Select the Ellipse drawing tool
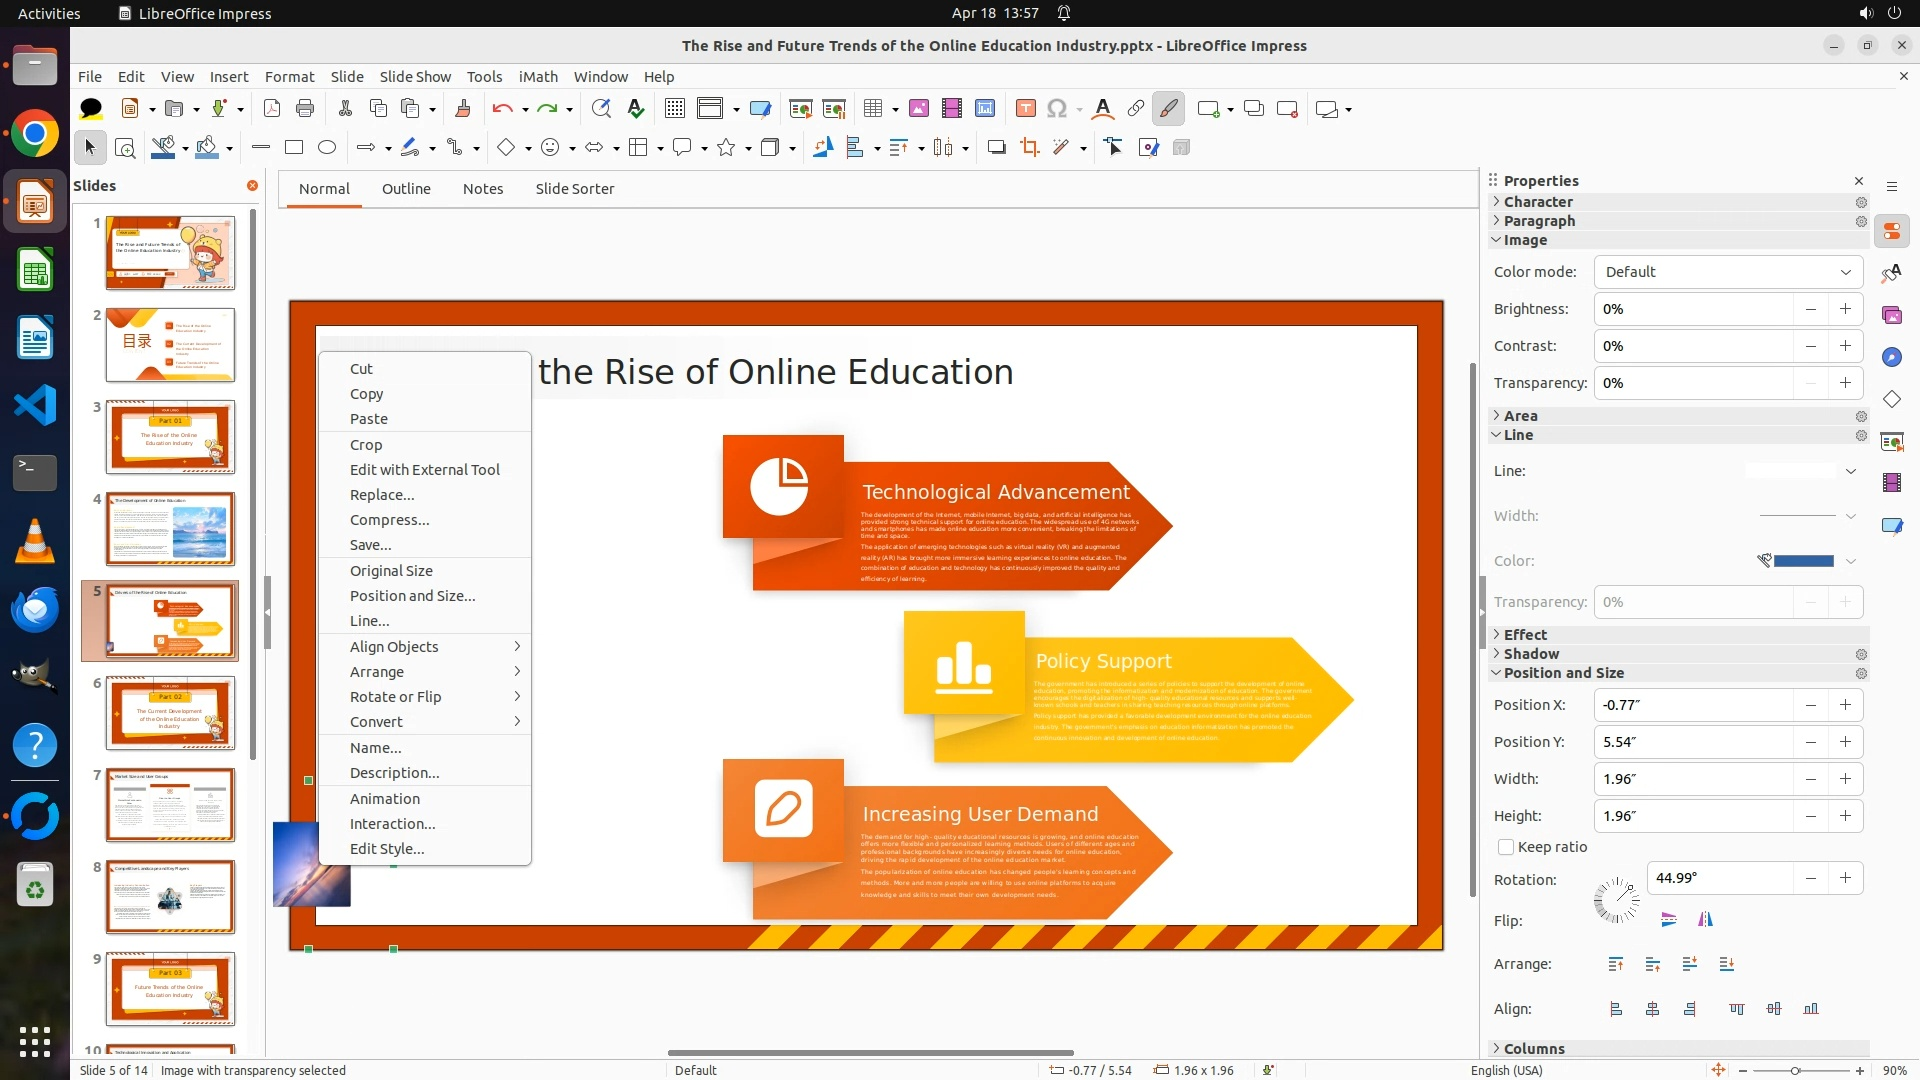Viewport: 1920px width, 1080px height. coord(327,148)
